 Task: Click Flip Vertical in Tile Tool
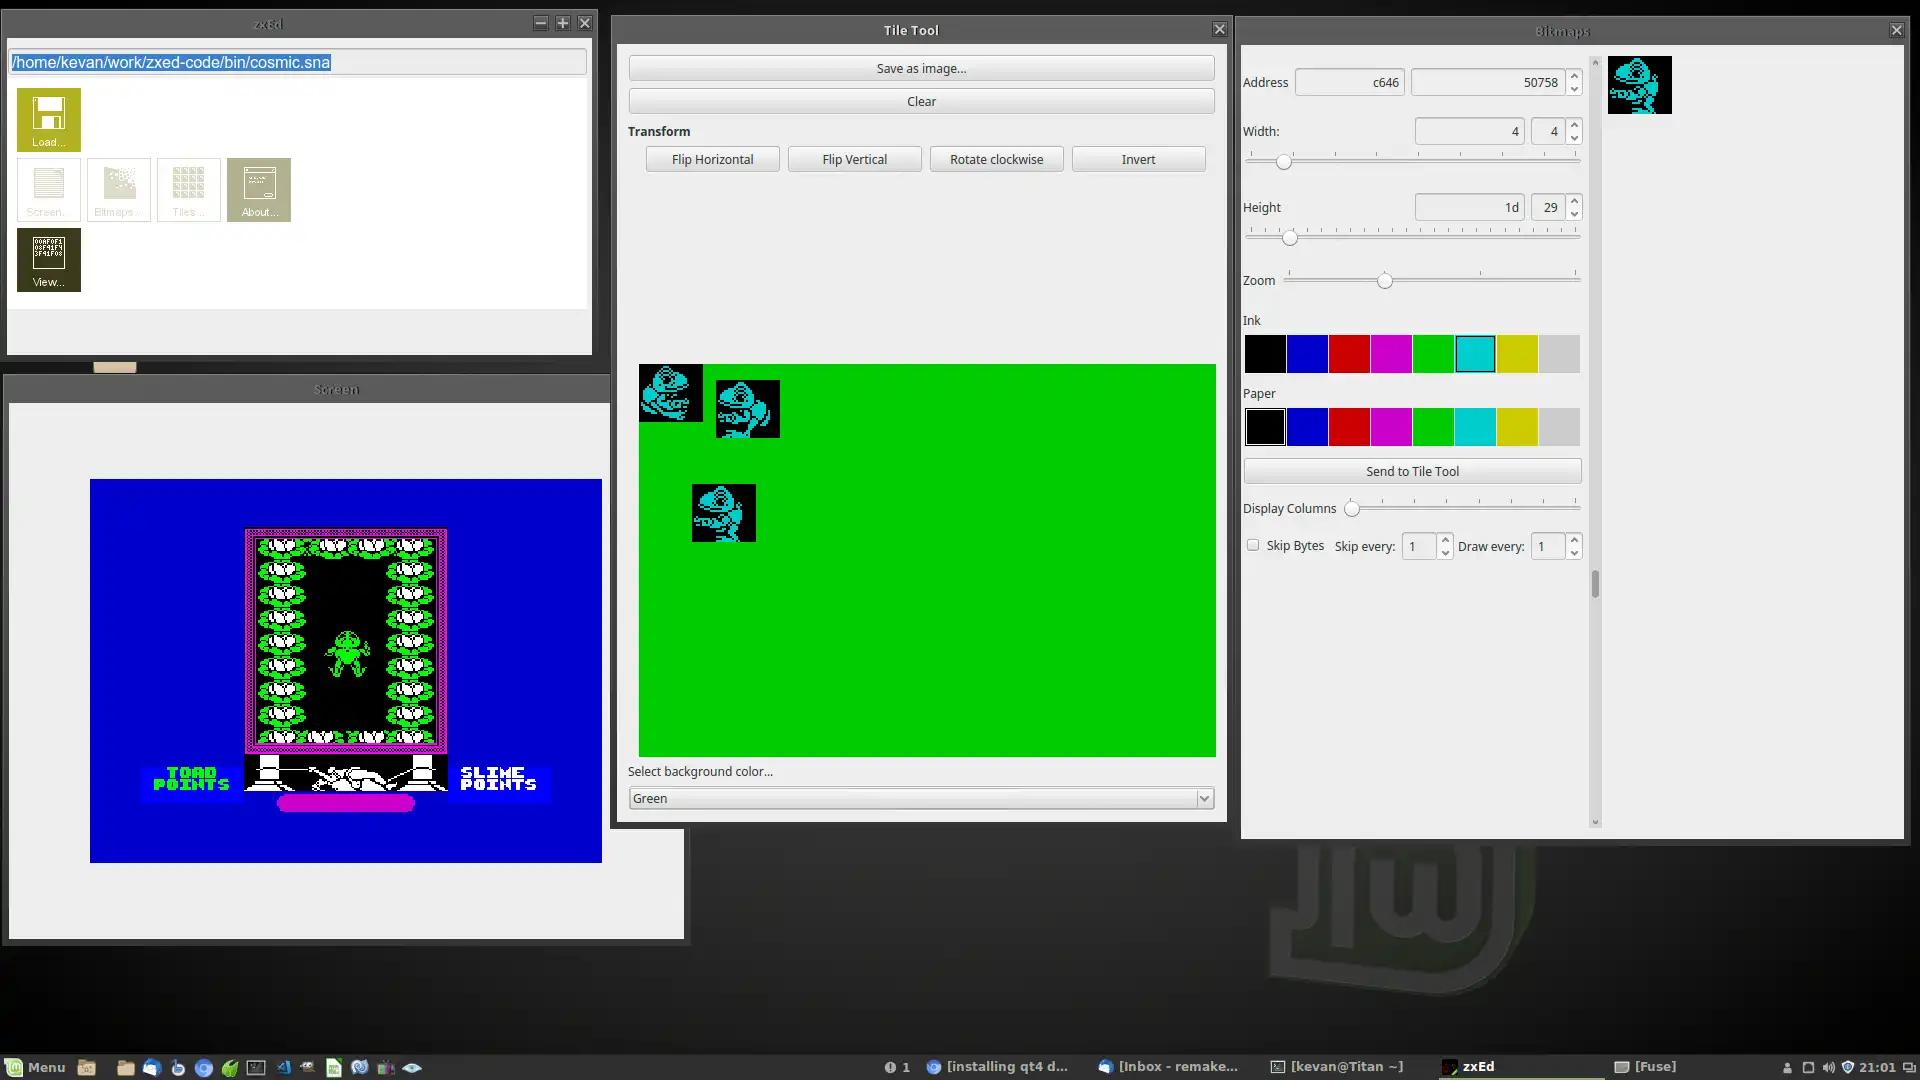click(x=855, y=158)
